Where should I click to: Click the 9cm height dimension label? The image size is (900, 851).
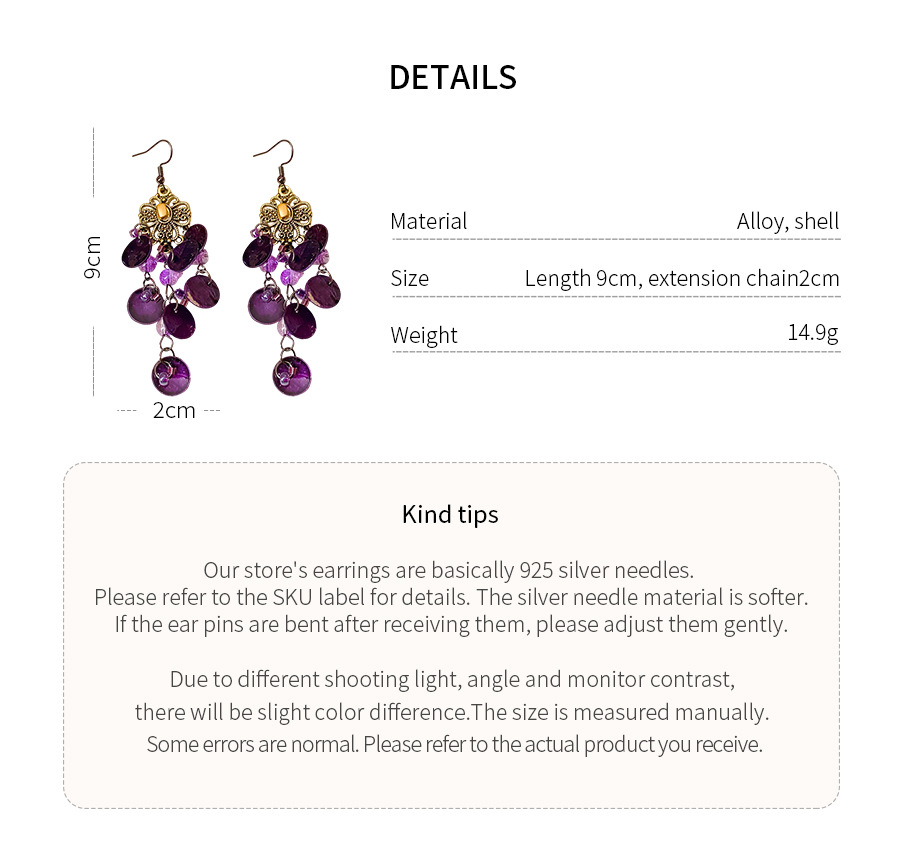[93, 257]
